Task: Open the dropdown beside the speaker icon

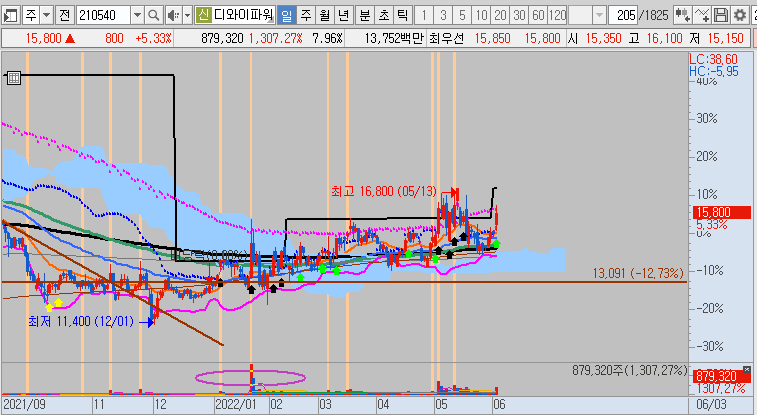Action: [188, 15]
